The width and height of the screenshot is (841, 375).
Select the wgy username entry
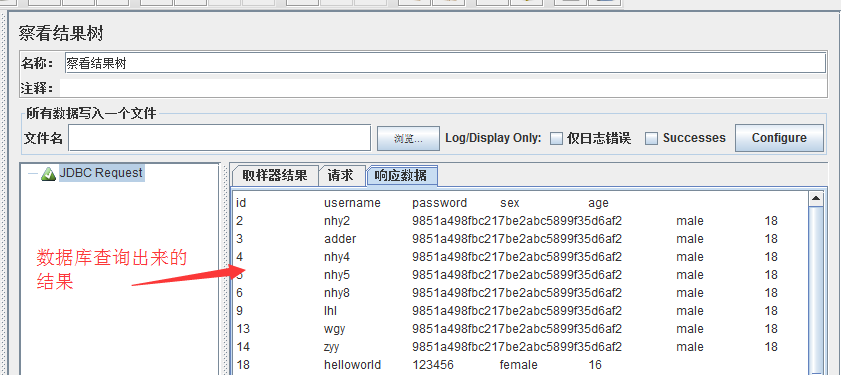(334, 329)
